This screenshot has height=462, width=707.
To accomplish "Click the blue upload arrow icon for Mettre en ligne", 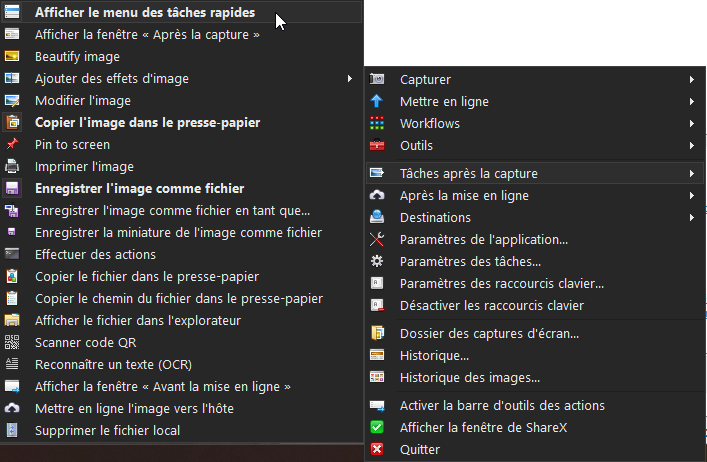I will (377, 101).
